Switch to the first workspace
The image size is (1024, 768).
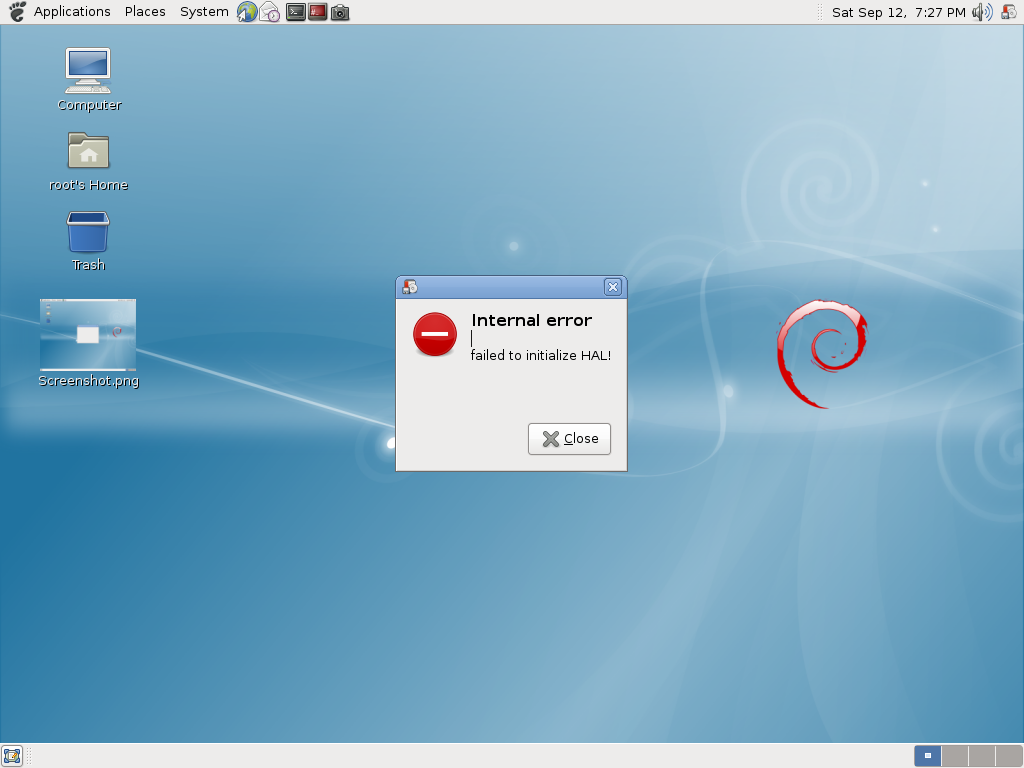click(x=927, y=756)
